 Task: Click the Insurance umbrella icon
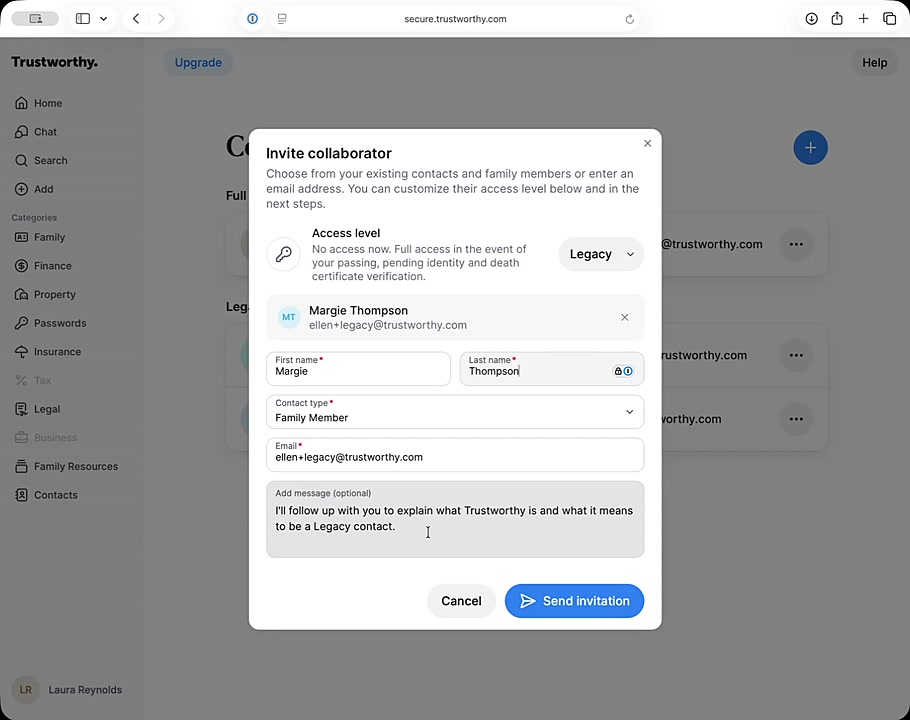tap(21, 352)
